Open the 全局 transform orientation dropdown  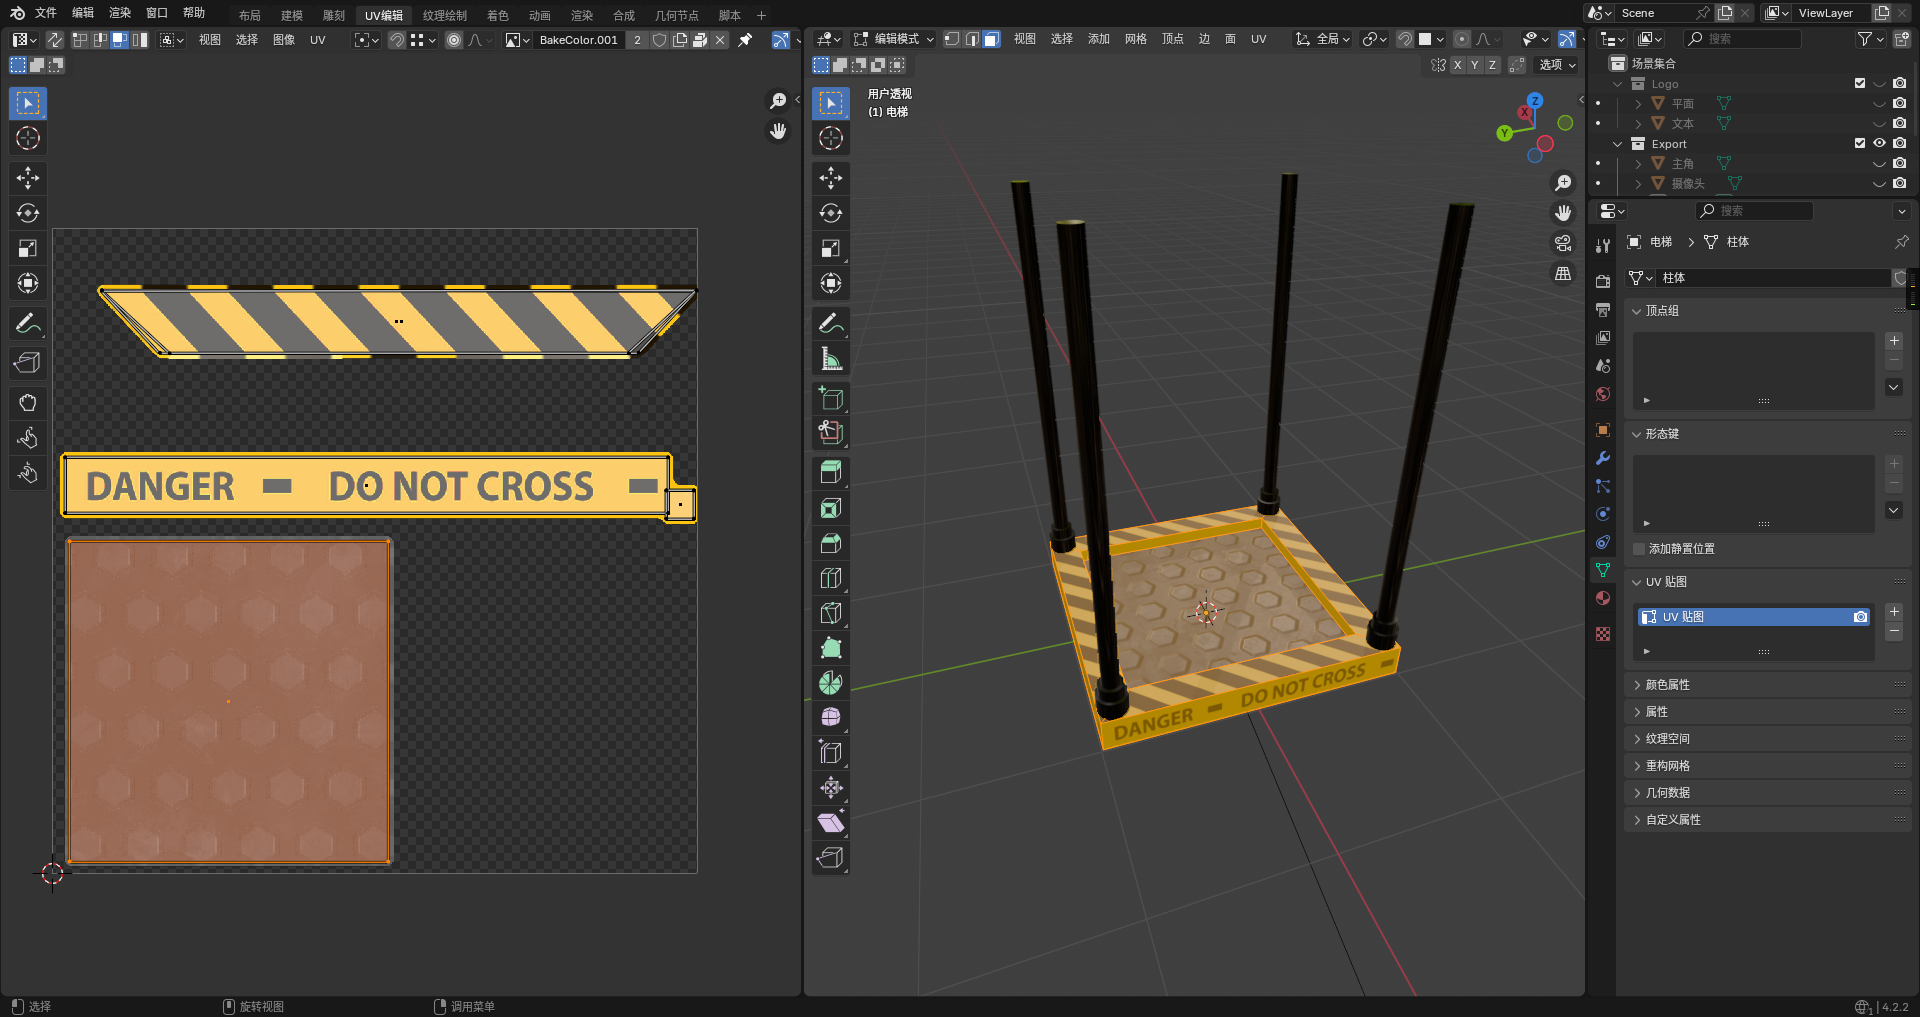(x=1322, y=39)
